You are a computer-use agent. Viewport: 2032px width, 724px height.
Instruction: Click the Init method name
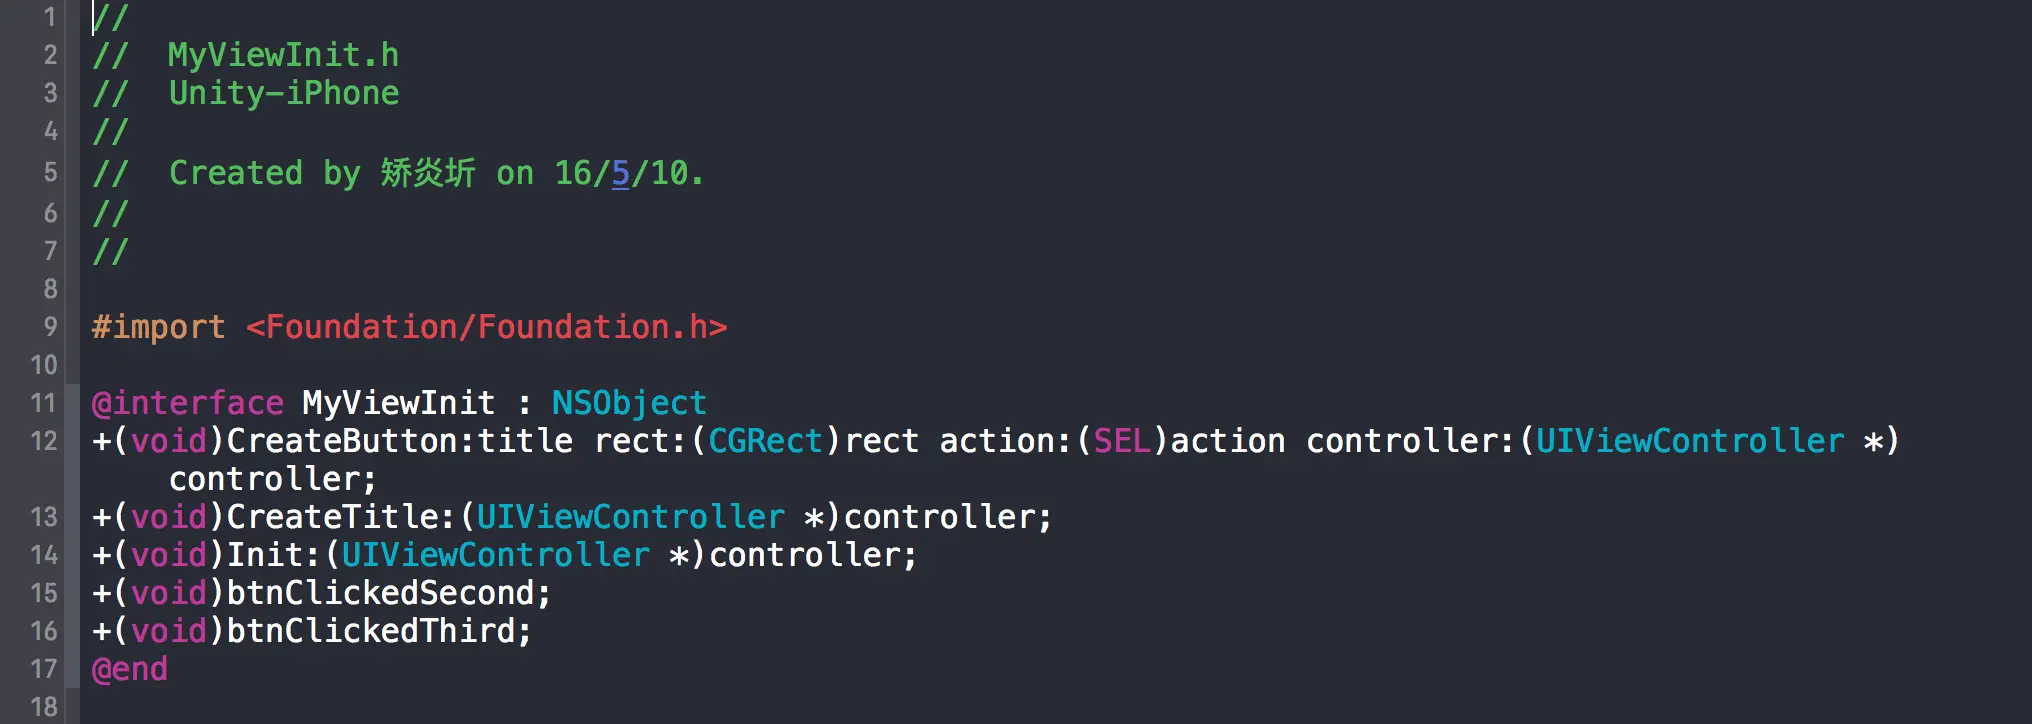(x=264, y=555)
